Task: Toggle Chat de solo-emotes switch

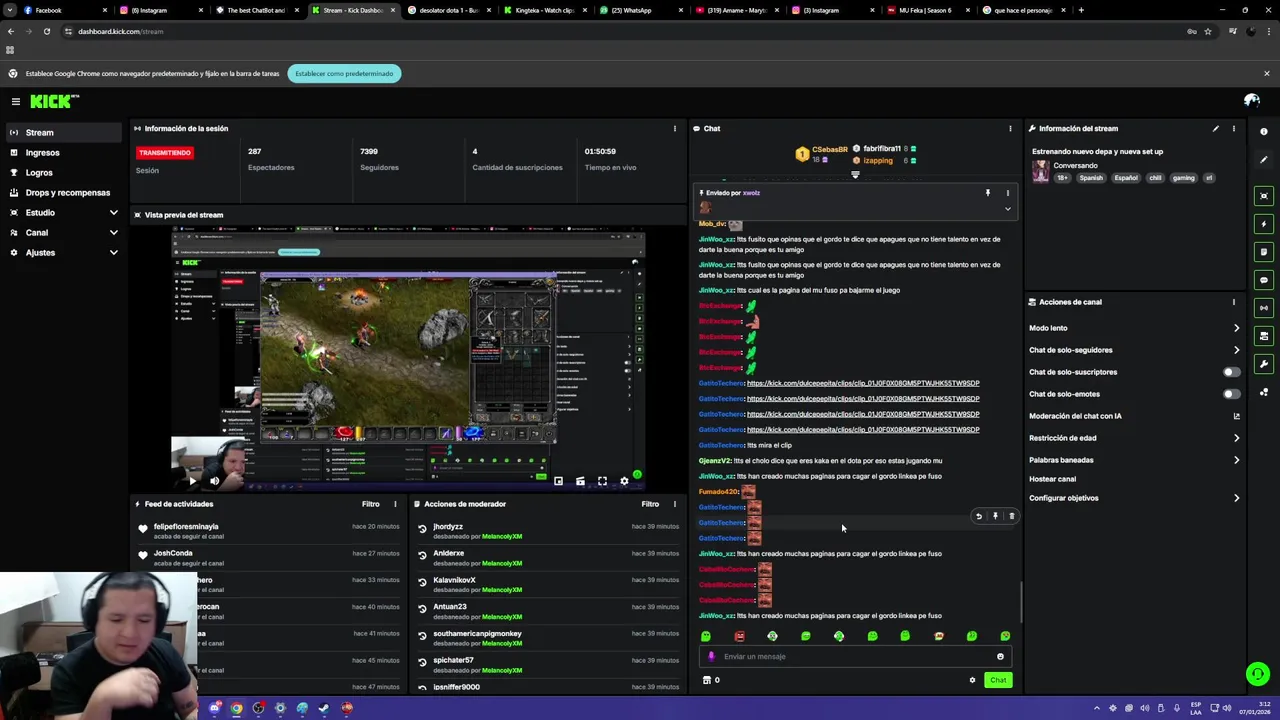Action: pos(1231,394)
